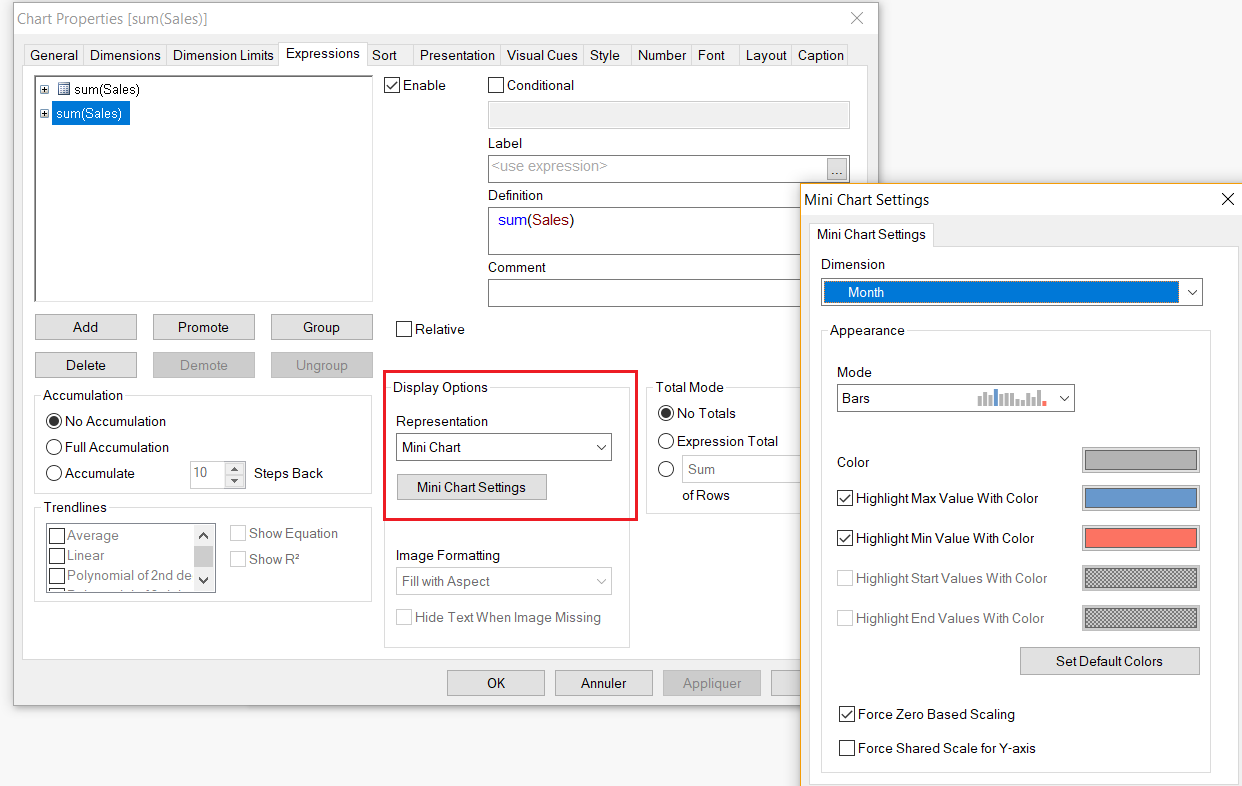Click the ellipsis button beside Label field
The height and width of the screenshot is (786, 1242).
837,169
